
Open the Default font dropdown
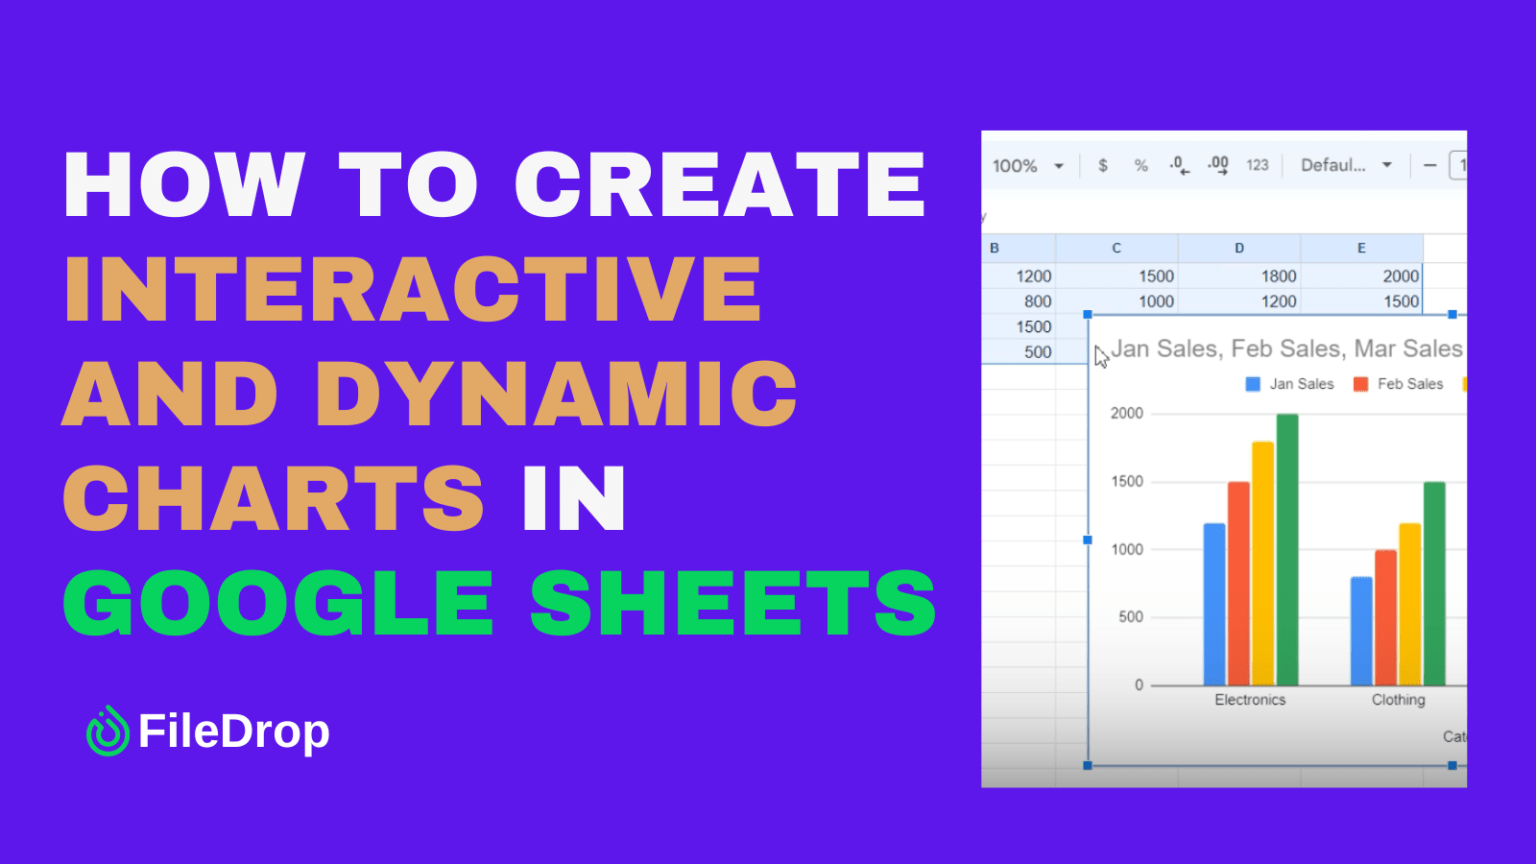(1346, 166)
